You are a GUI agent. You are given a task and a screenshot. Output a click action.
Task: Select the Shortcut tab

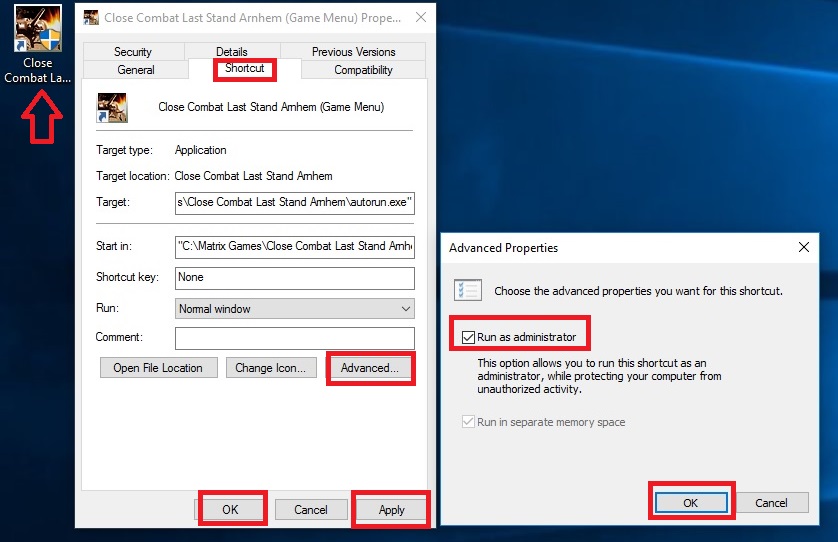tap(245, 68)
